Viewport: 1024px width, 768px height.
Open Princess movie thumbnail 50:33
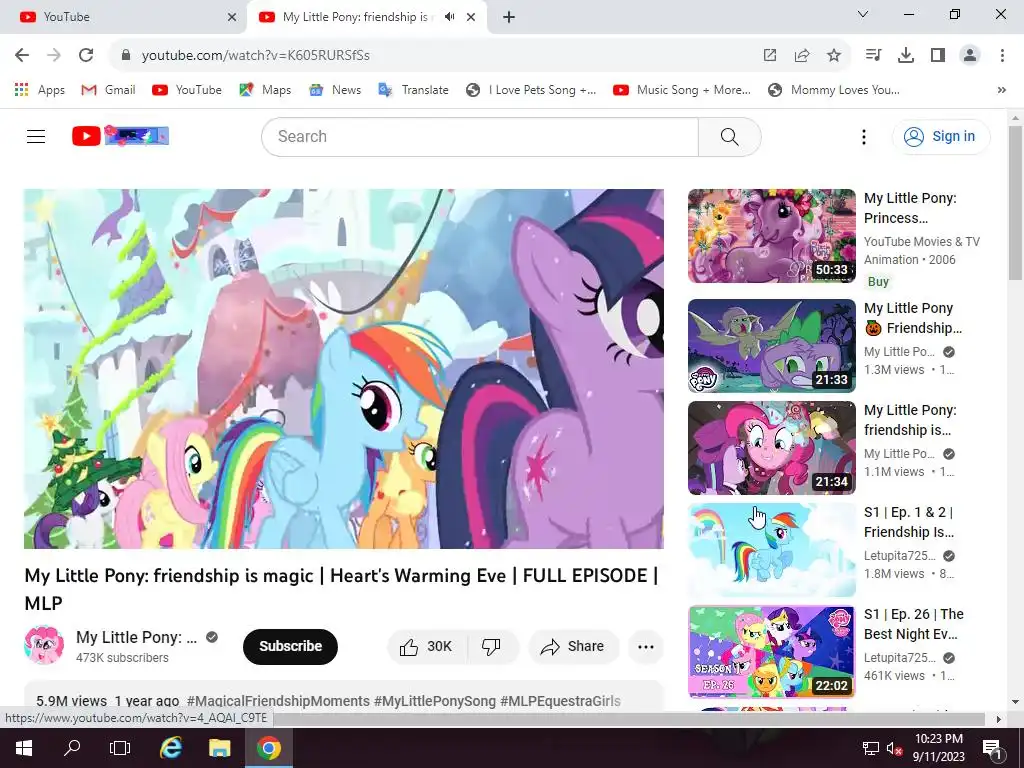point(772,236)
